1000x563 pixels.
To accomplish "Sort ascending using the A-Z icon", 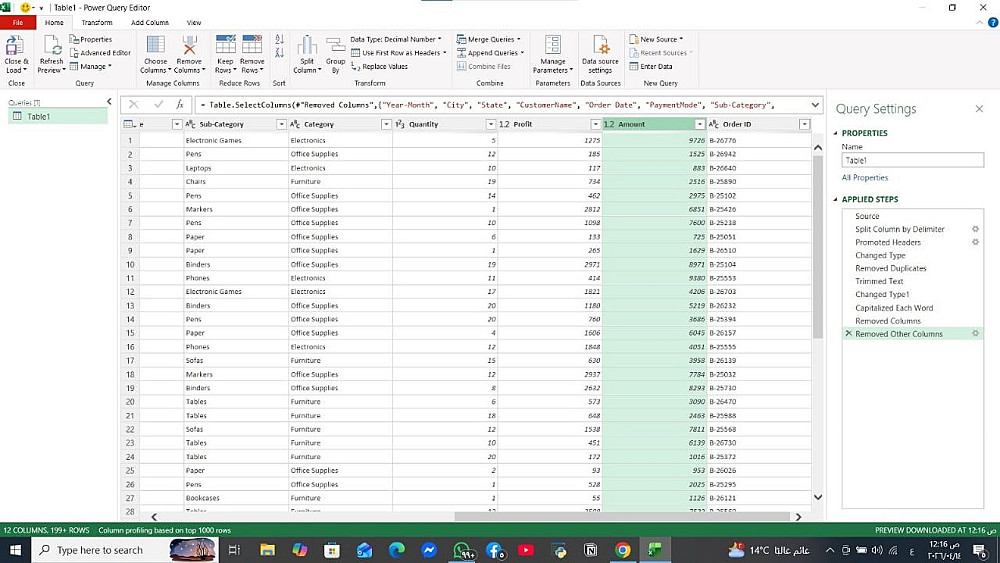I will pyautogui.click(x=279, y=40).
